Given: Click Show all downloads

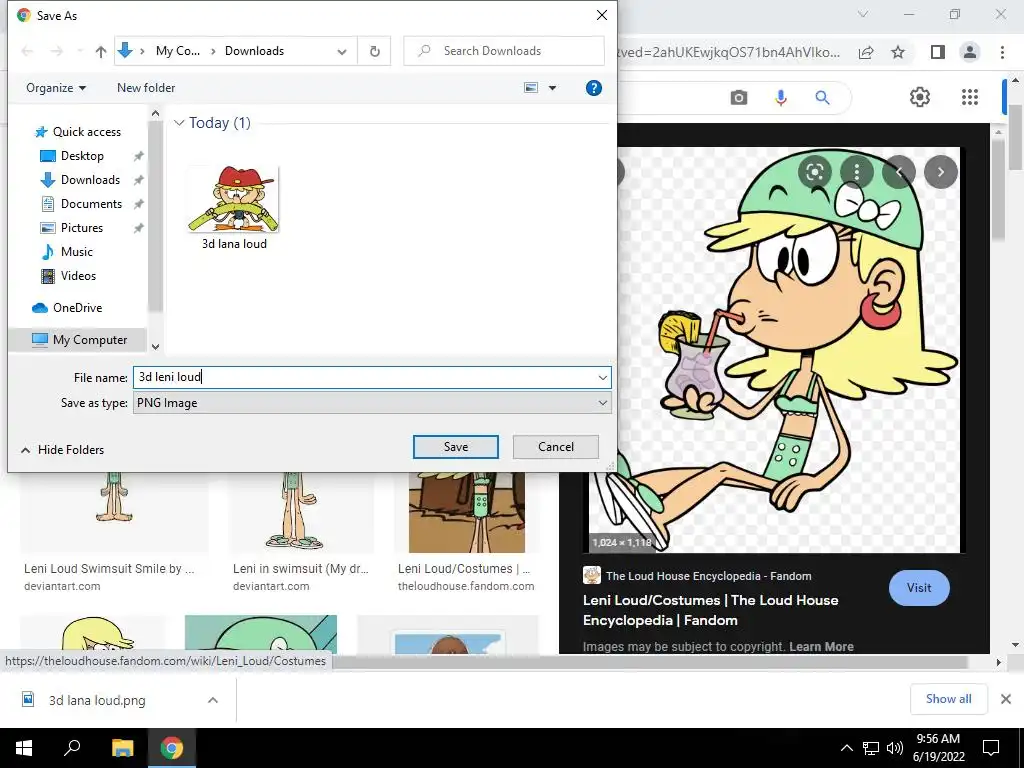Looking at the screenshot, I should tap(948, 699).
